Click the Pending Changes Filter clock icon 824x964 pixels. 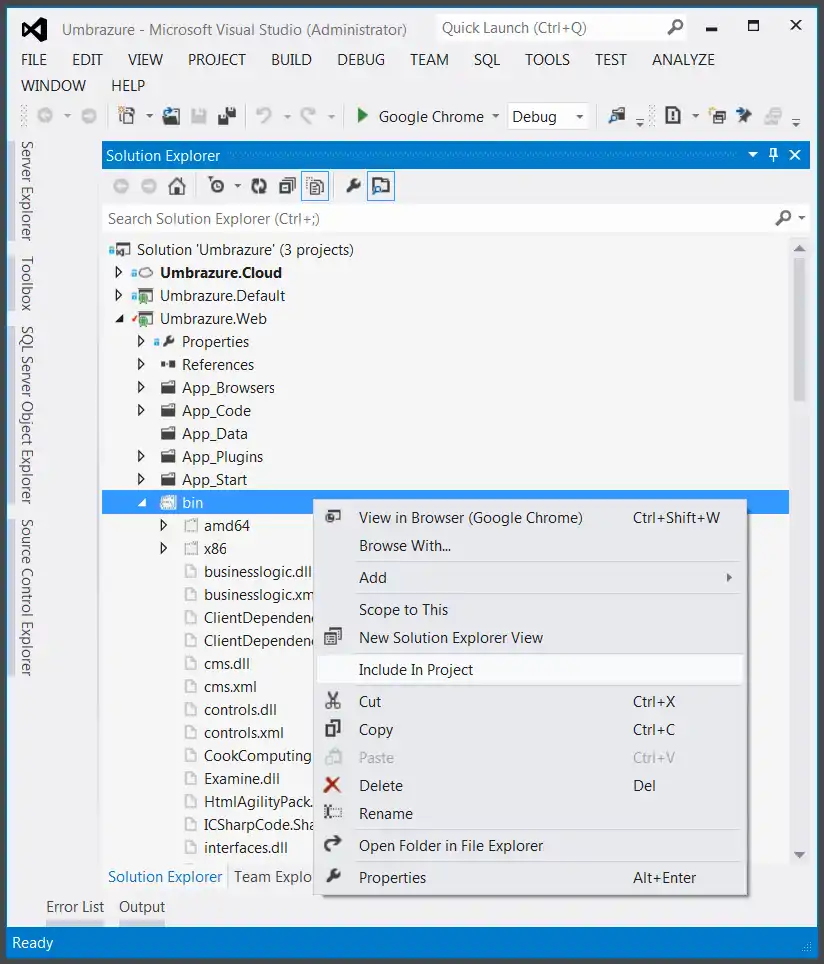(x=216, y=186)
